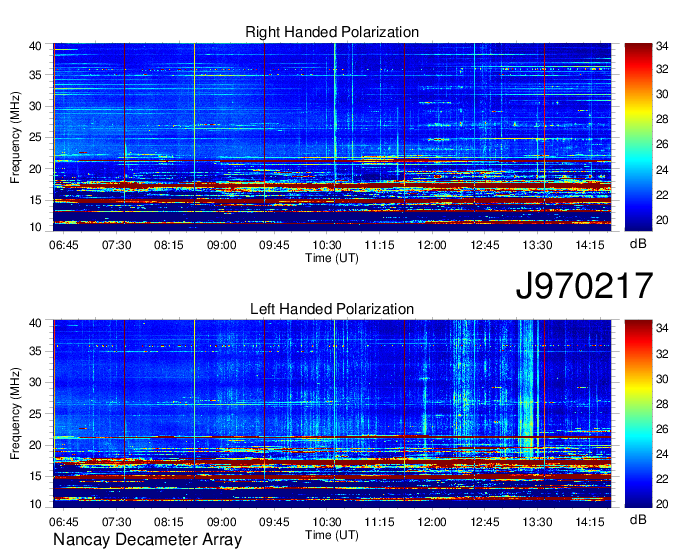Click the "dB" label under the upper color bar
Image resolution: width=680 pixels, height=552 pixels.
click(638, 244)
